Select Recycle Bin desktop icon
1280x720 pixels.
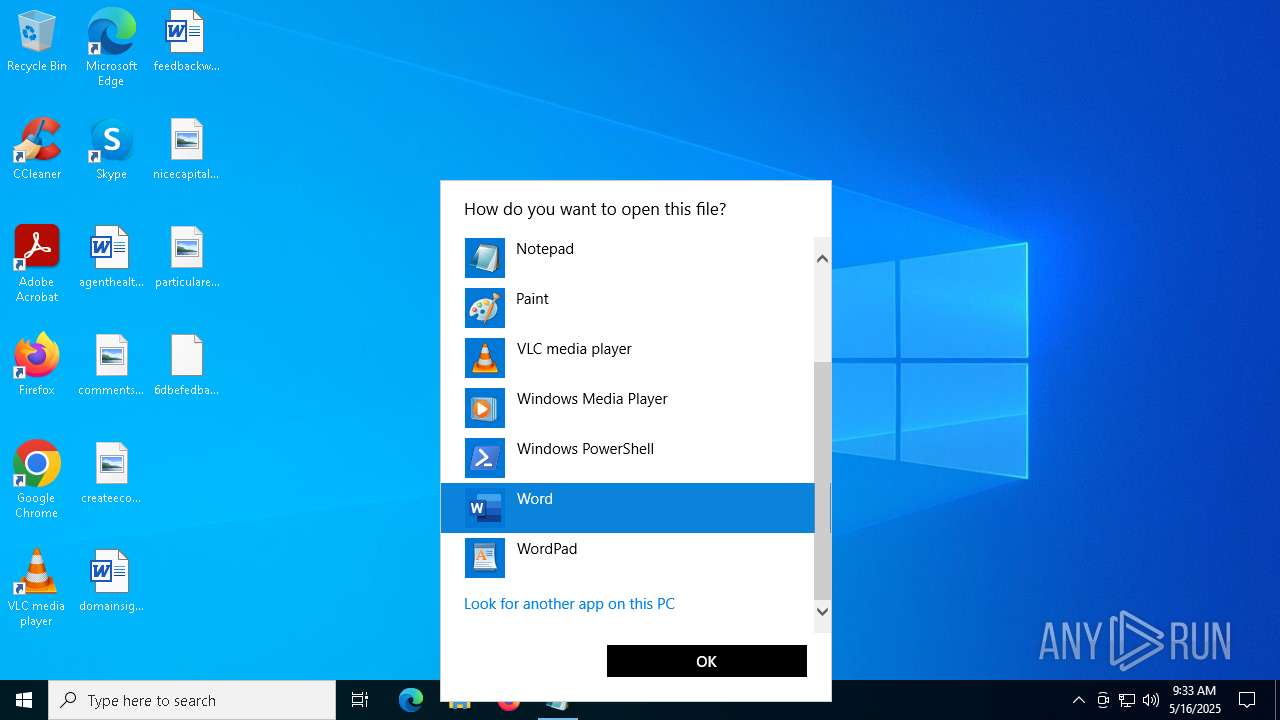click(37, 42)
